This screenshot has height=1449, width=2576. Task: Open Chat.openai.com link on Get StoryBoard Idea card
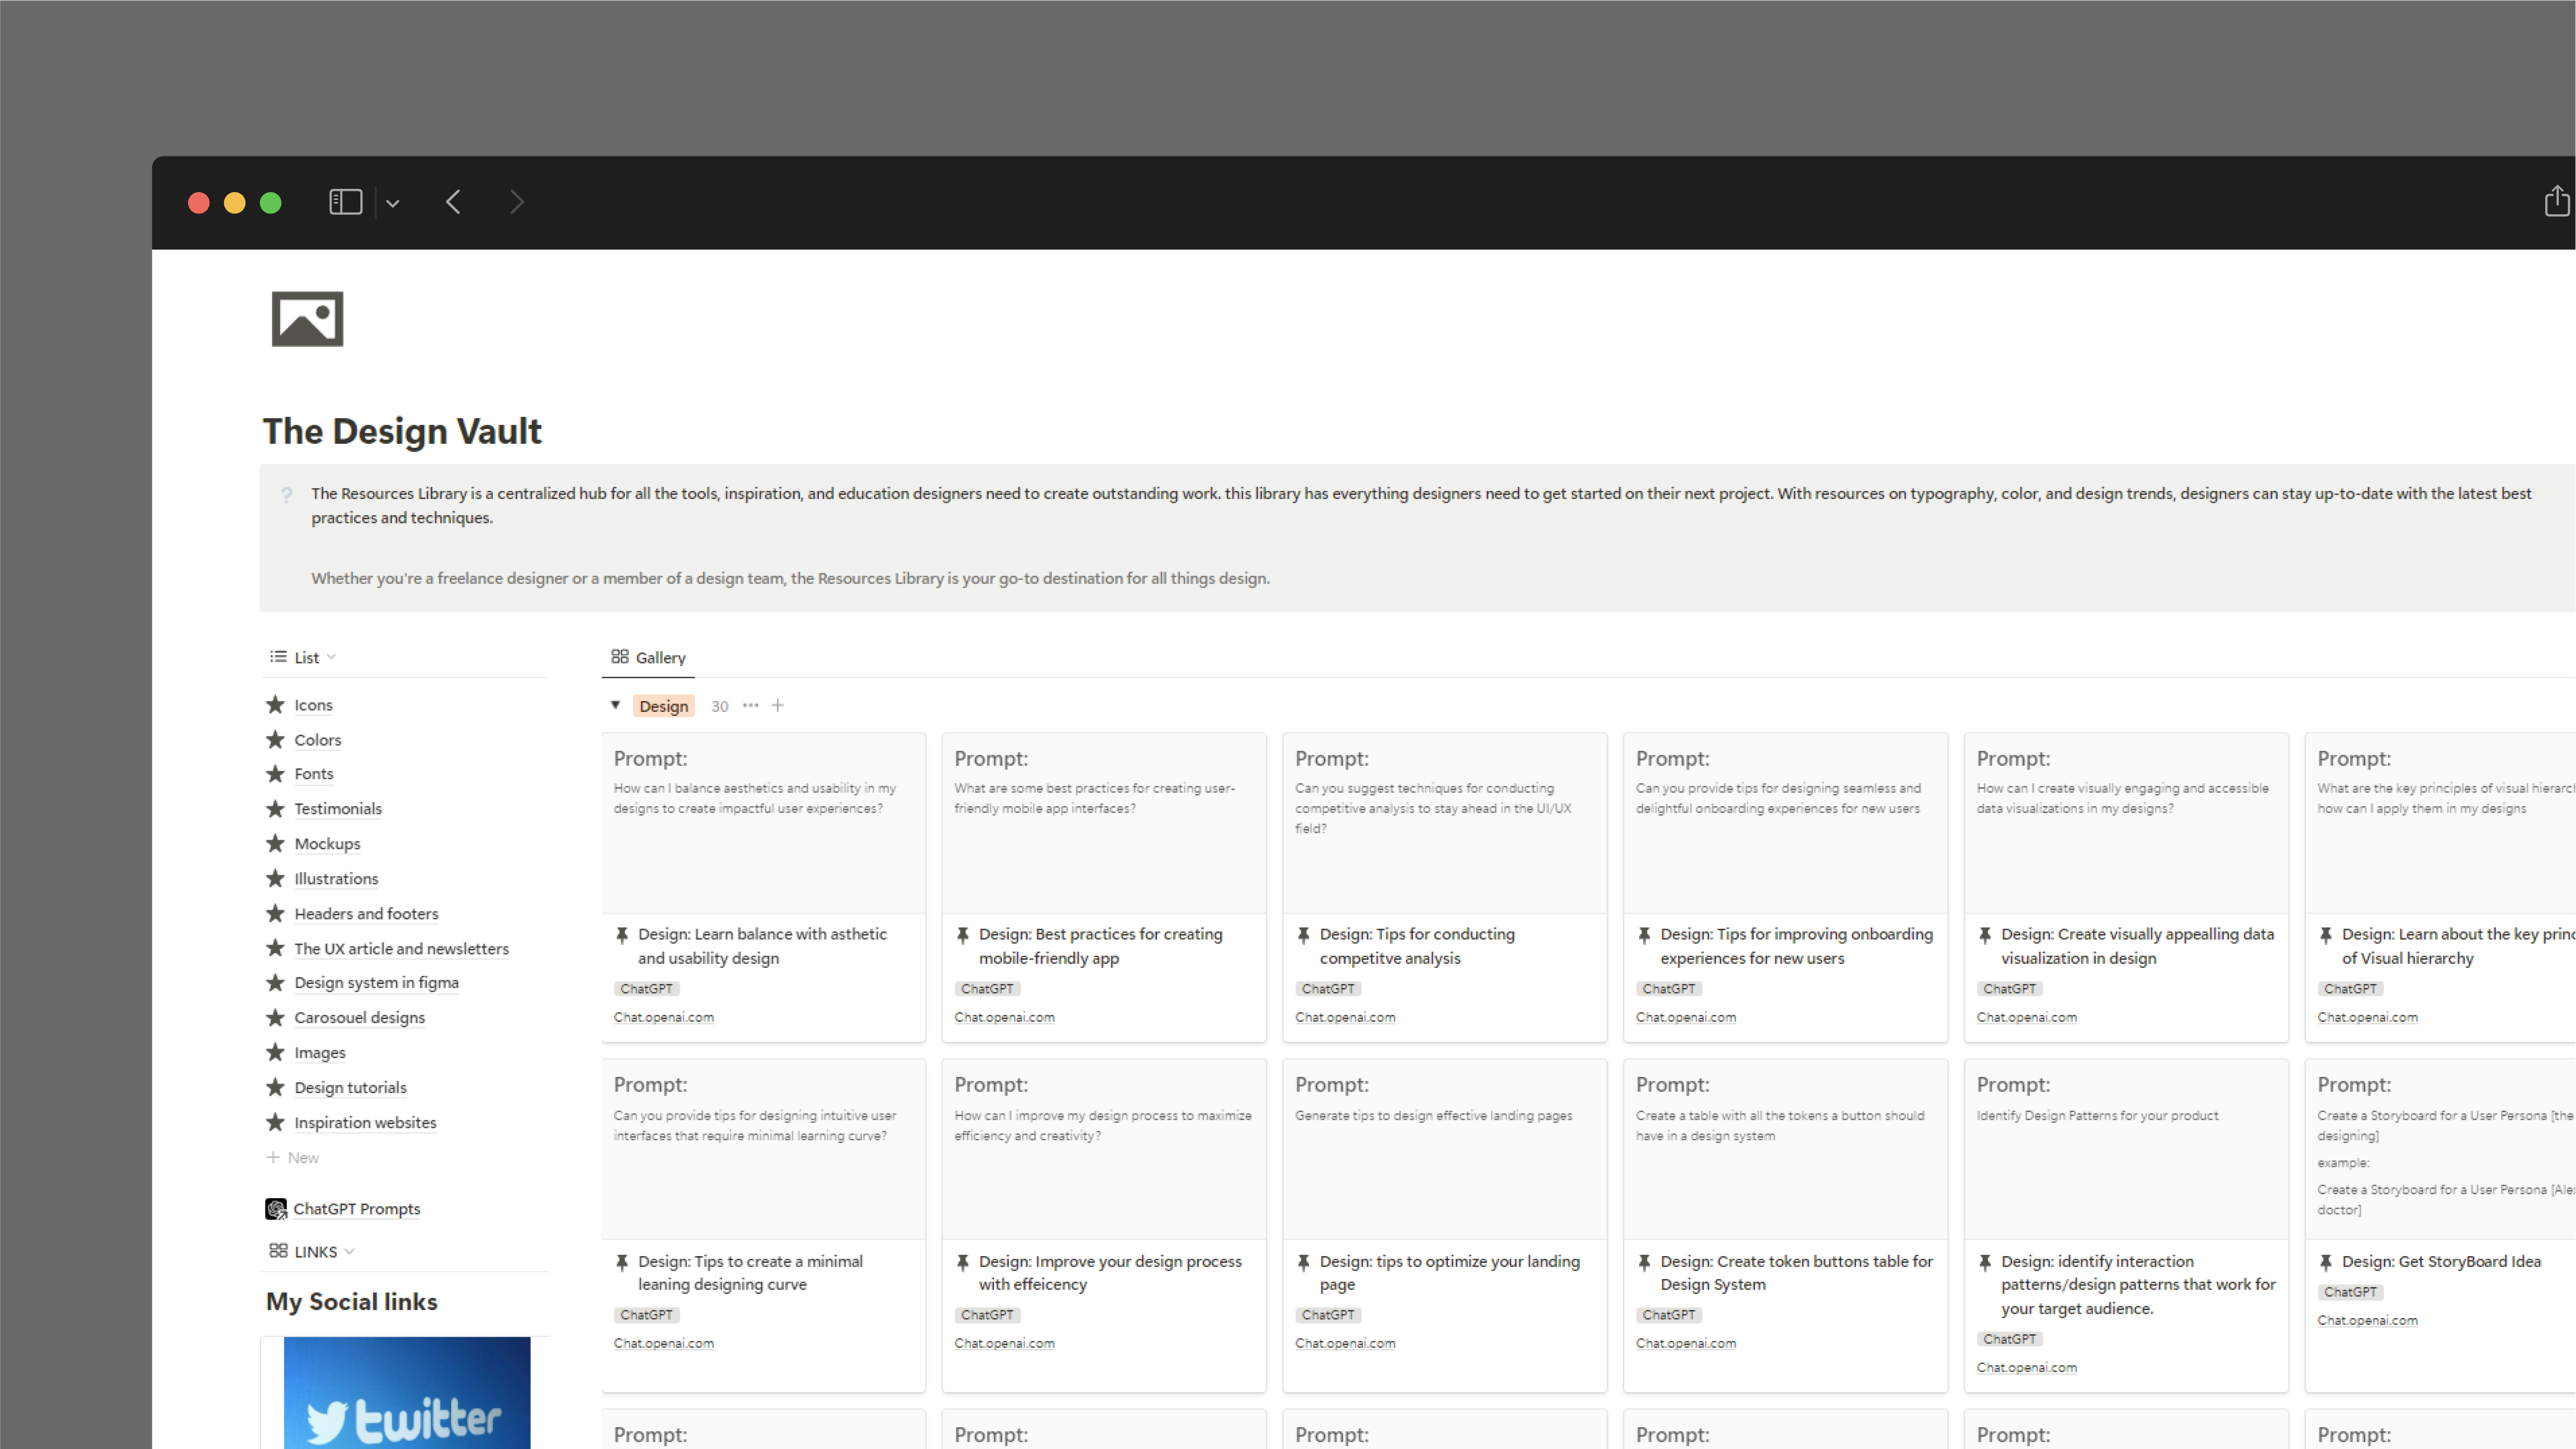2367,1321
